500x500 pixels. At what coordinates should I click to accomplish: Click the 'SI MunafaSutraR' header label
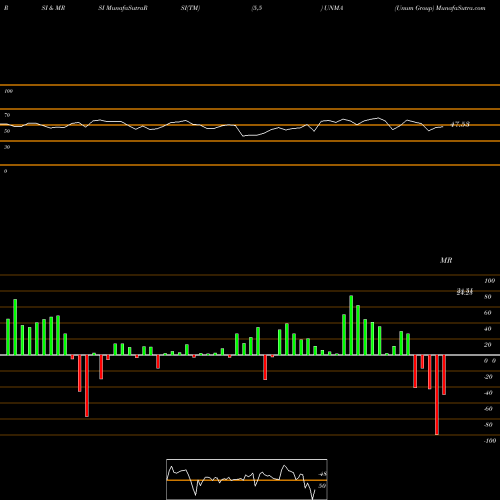pyautogui.click(x=123, y=8)
